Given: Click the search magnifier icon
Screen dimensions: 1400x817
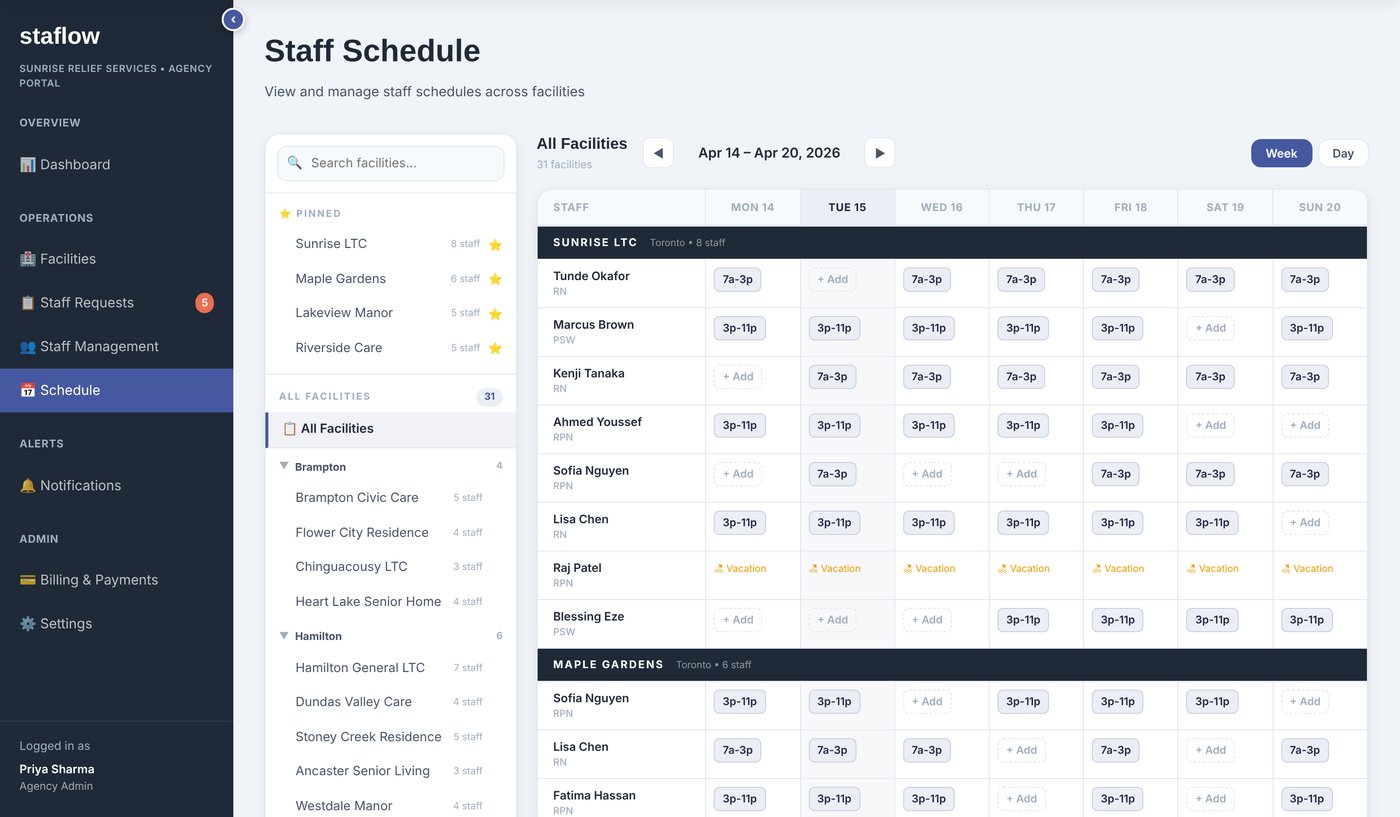Looking at the screenshot, I should (x=295, y=163).
